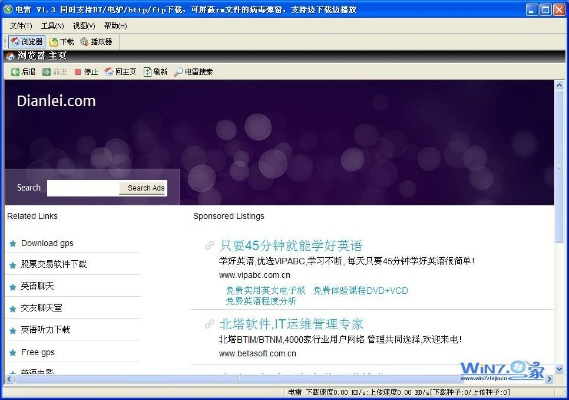569x400 pixels.
Task: Click the vertical scrollbar thumb
Action: tap(559, 166)
